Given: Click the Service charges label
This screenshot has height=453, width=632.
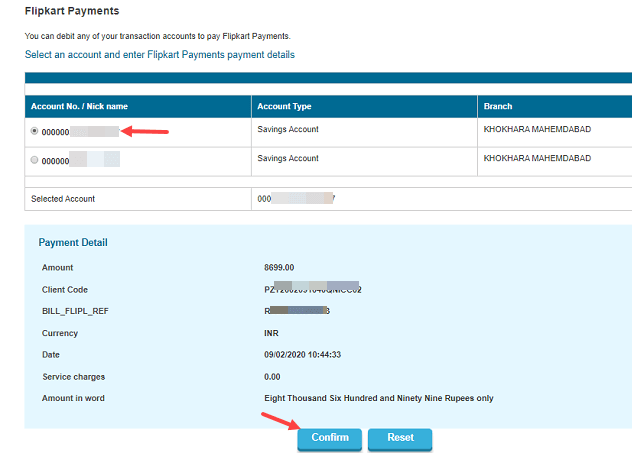Looking at the screenshot, I should [x=74, y=377].
